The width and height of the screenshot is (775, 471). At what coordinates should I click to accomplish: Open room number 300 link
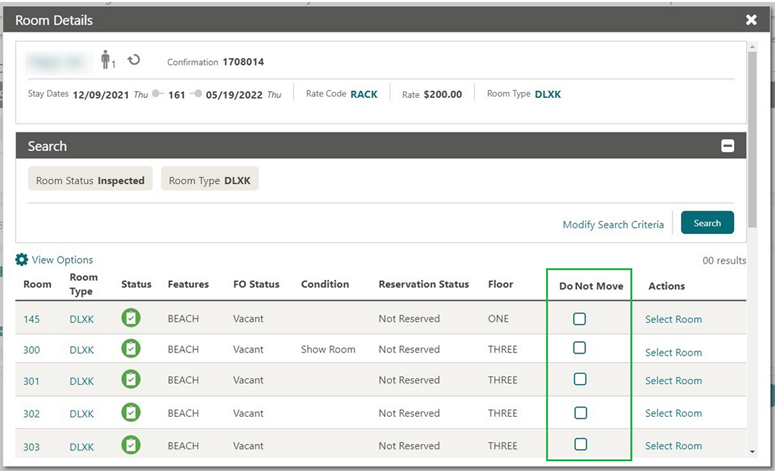point(31,350)
